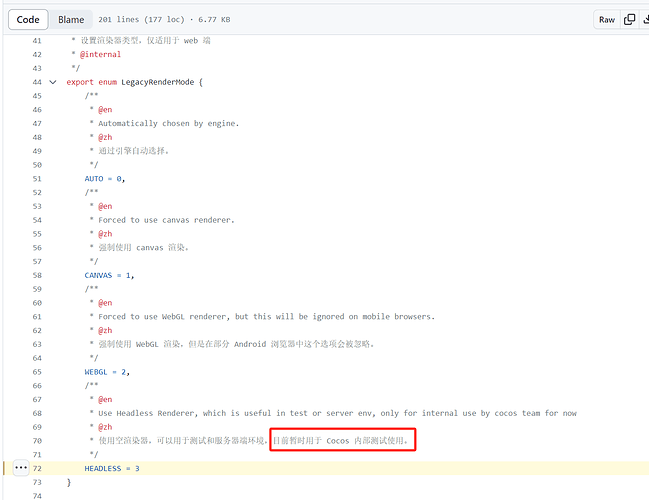Click 'CANVAS = 1,' code text
The height and width of the screenshot is (500, 649).
[109, 275]
